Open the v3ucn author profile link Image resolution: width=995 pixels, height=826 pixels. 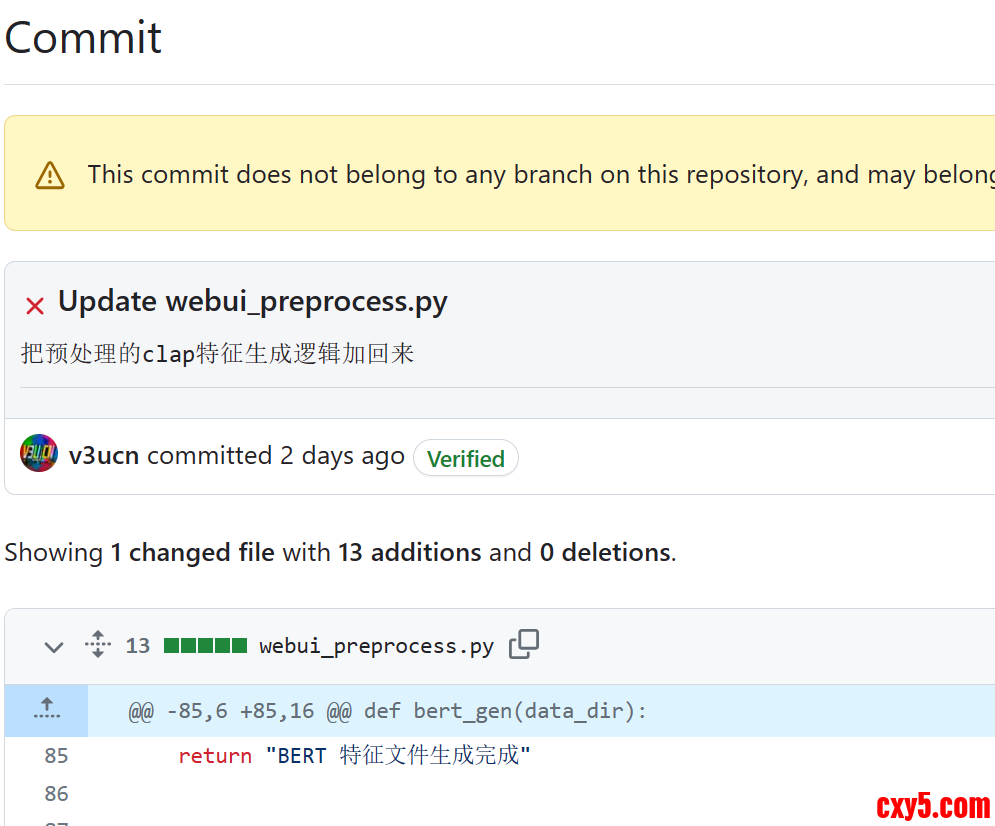point(104,456)
